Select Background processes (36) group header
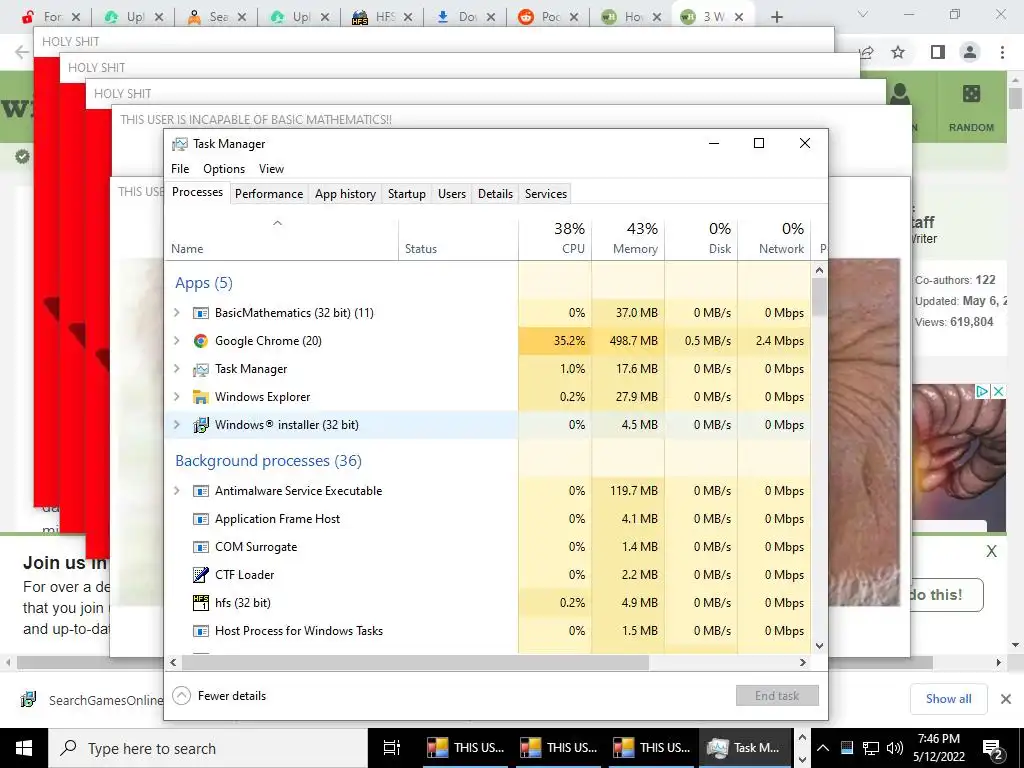This screenshot has width=1024, height=768. pyautogui.click(x=268, y=461)
